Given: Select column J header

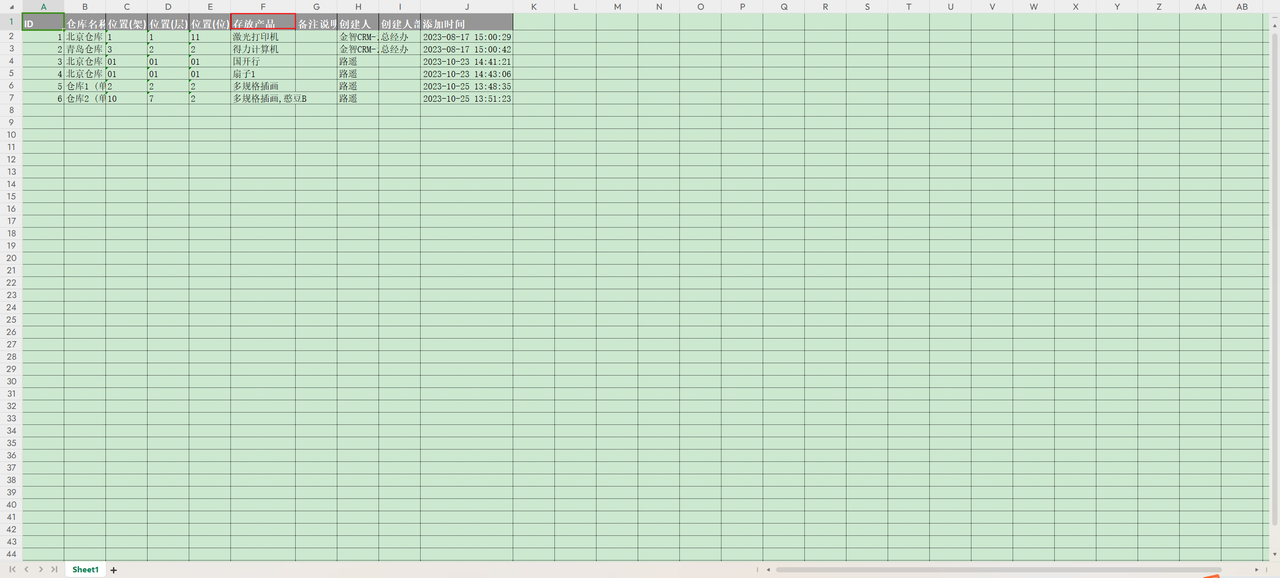Looking at the screenshot, I should [x=467, y=6].
